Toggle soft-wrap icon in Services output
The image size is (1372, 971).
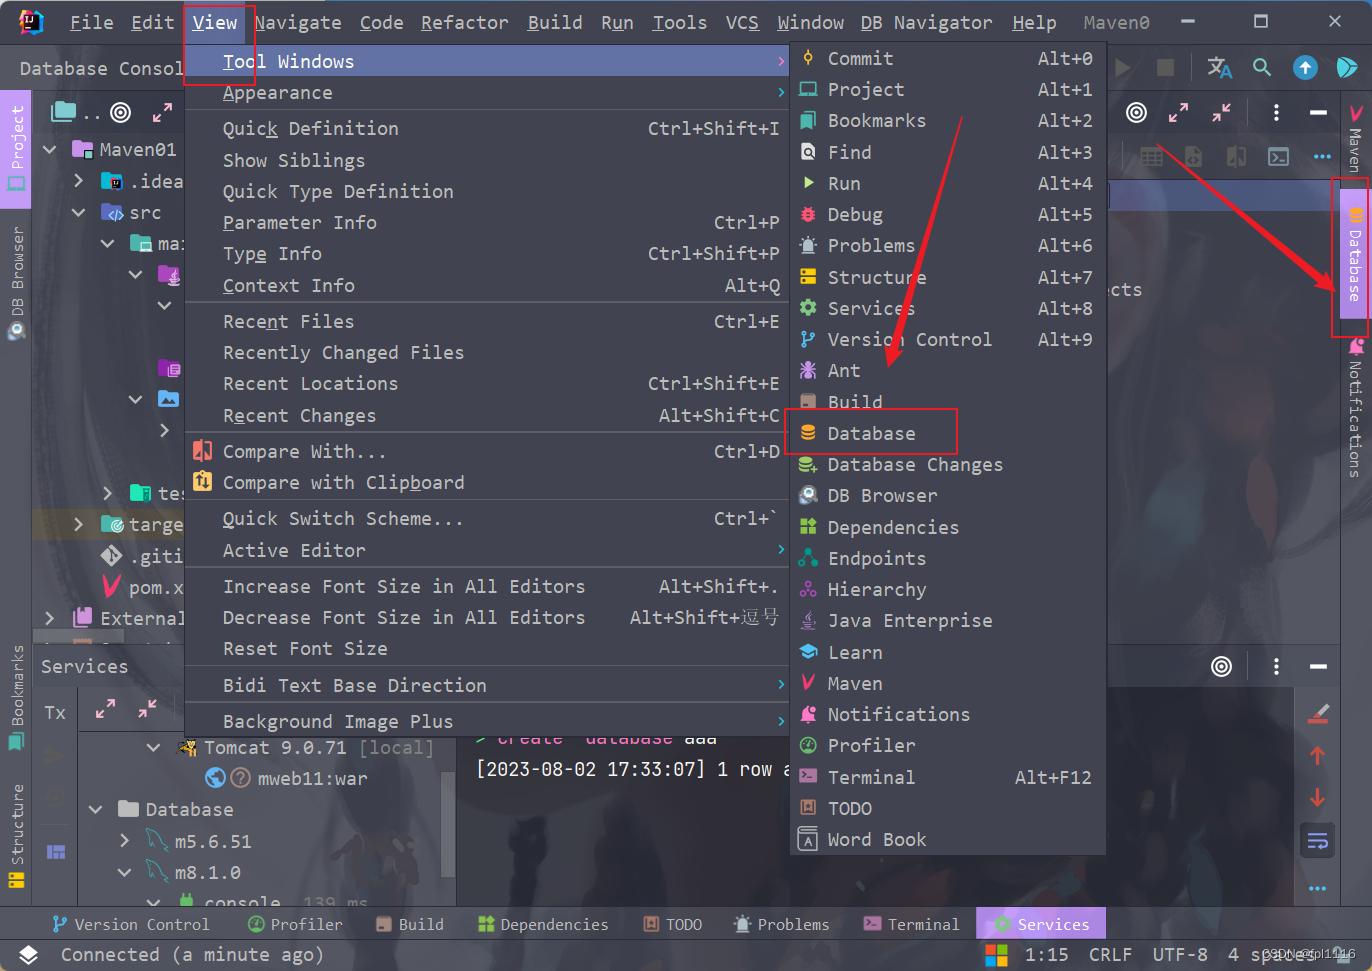click(x=1318, y=840)
